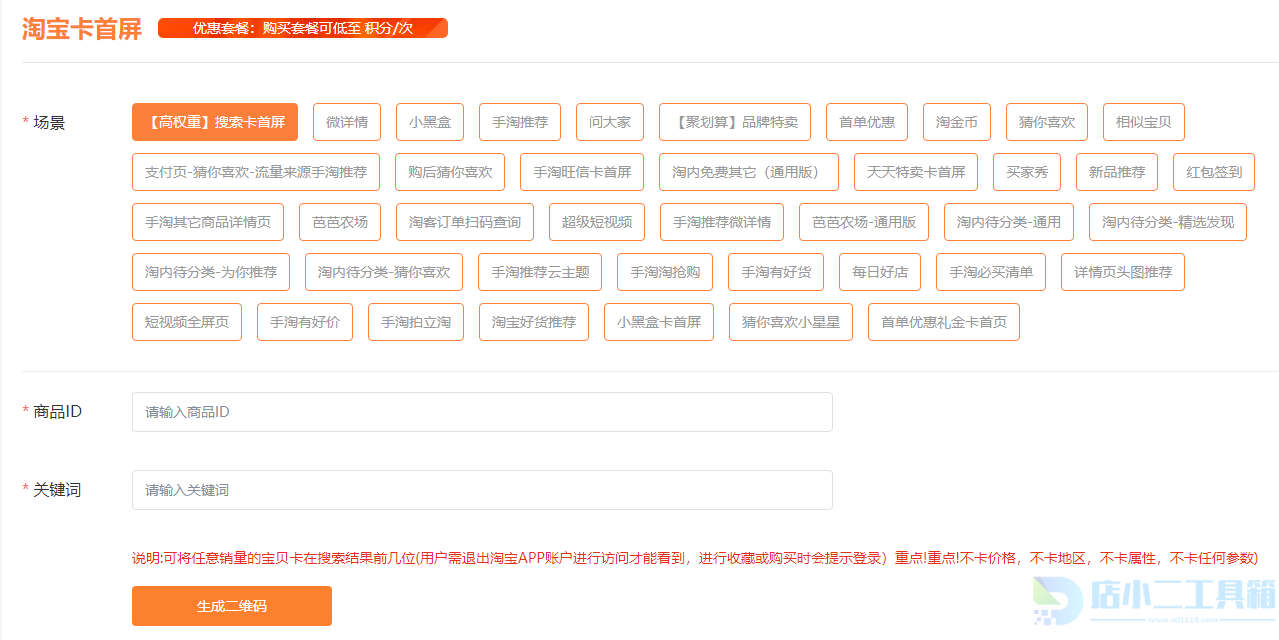This screenshot has width=1279, height=640.
Task: Select the 短视频全屏页 scene
Action: pos(187,322)
